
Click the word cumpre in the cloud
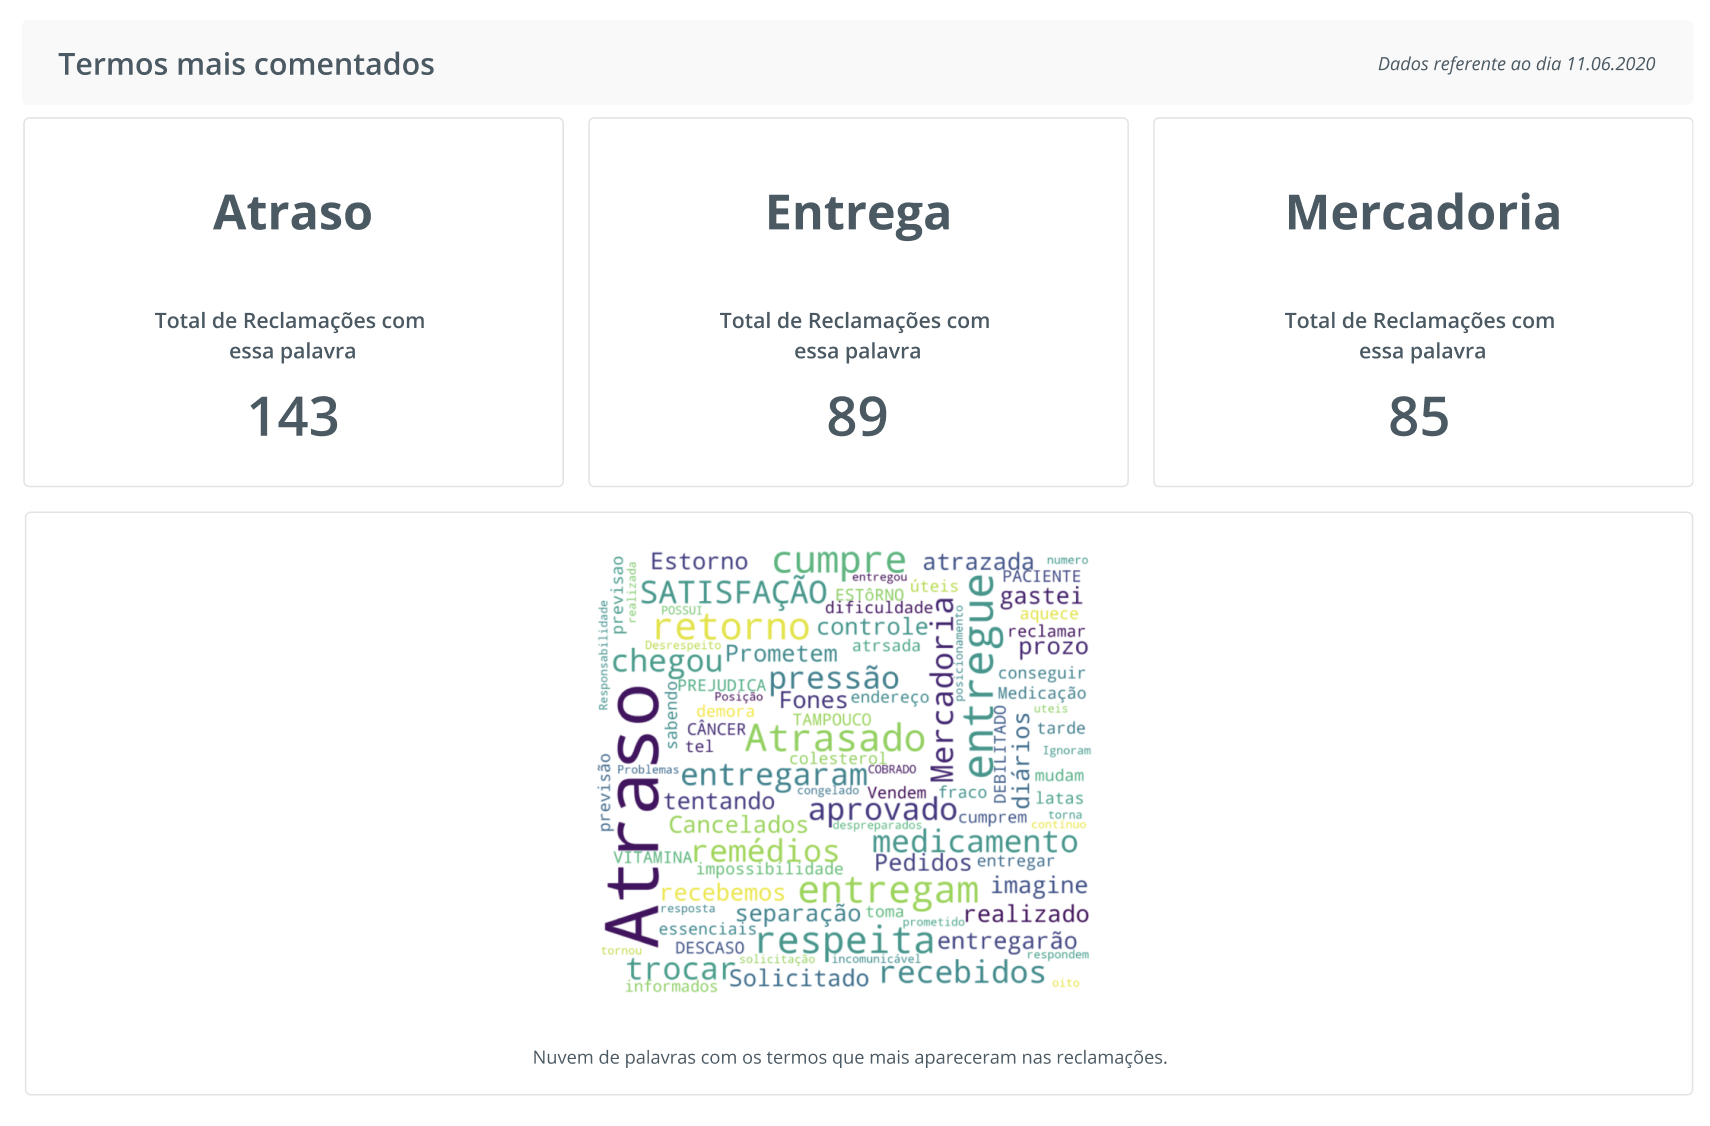click(x=839, y=561)
